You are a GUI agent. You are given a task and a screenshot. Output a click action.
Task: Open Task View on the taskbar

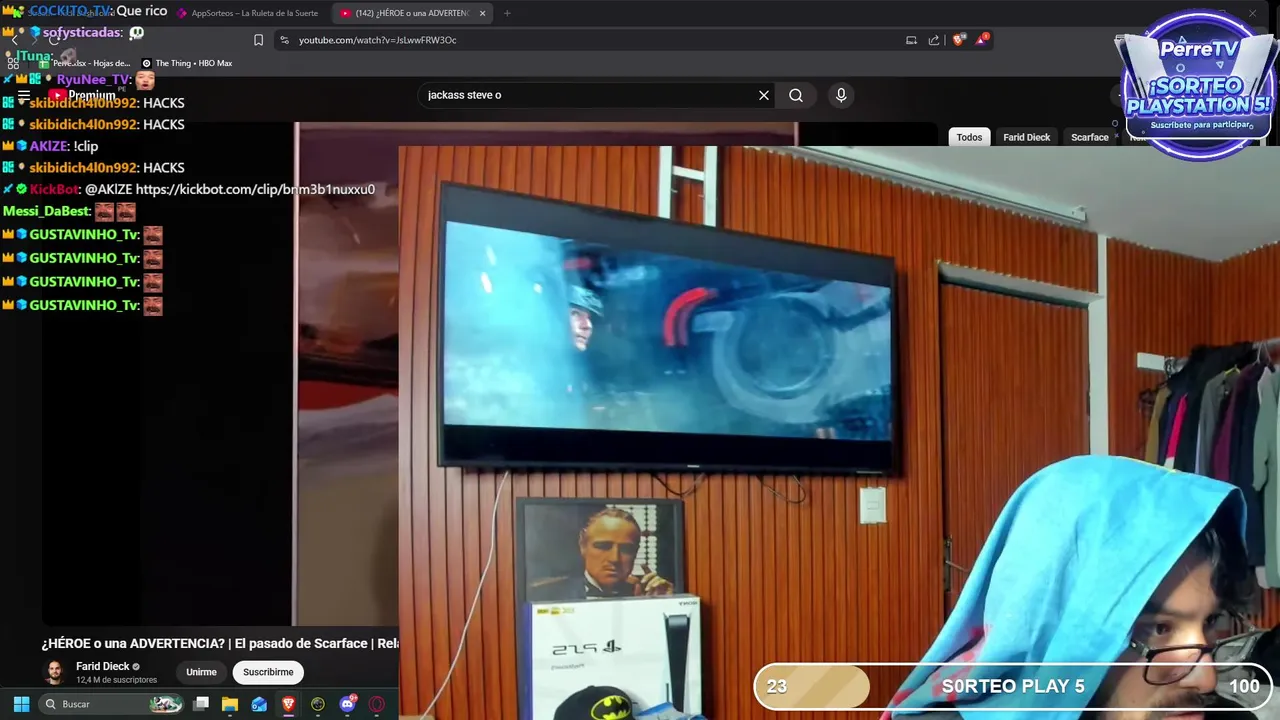(201, 704)
